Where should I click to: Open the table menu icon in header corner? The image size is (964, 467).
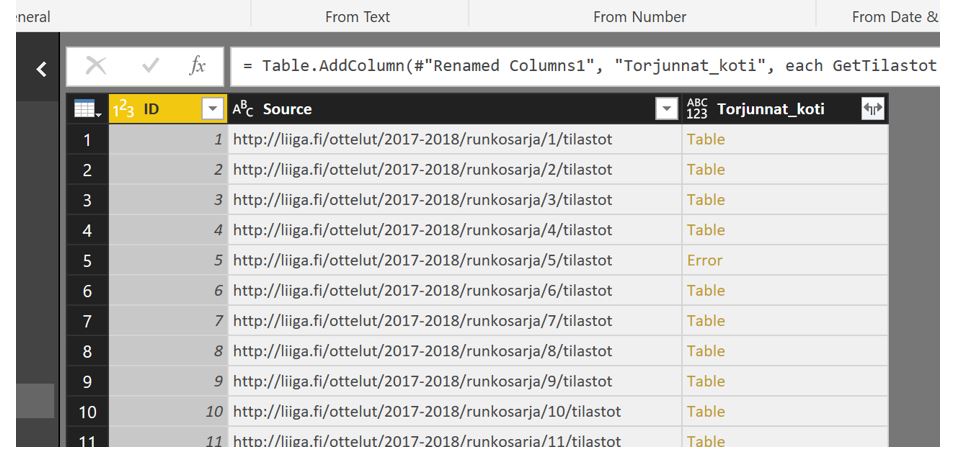pos(87,110)
